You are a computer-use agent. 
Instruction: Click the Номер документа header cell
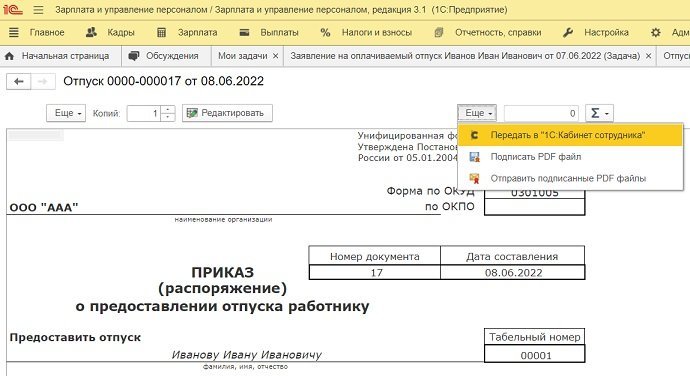375,256
